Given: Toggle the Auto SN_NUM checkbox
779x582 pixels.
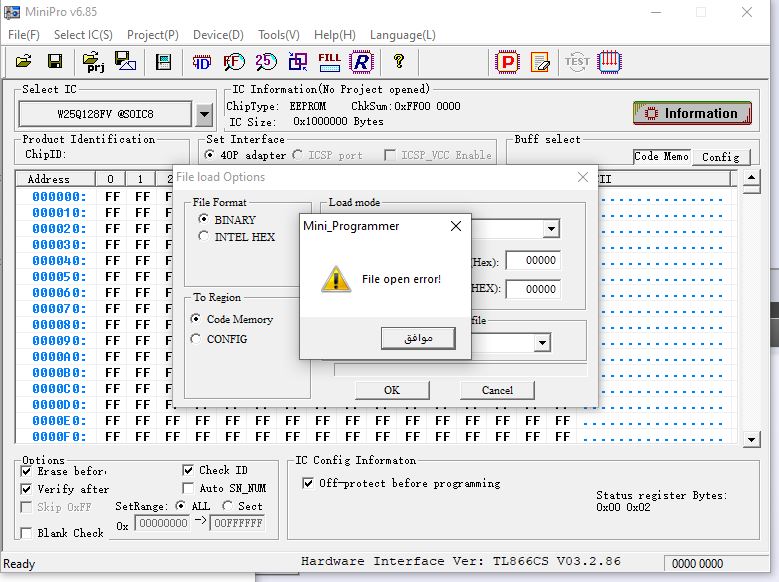Looking at the screenshot, I should tap(188, 488).
